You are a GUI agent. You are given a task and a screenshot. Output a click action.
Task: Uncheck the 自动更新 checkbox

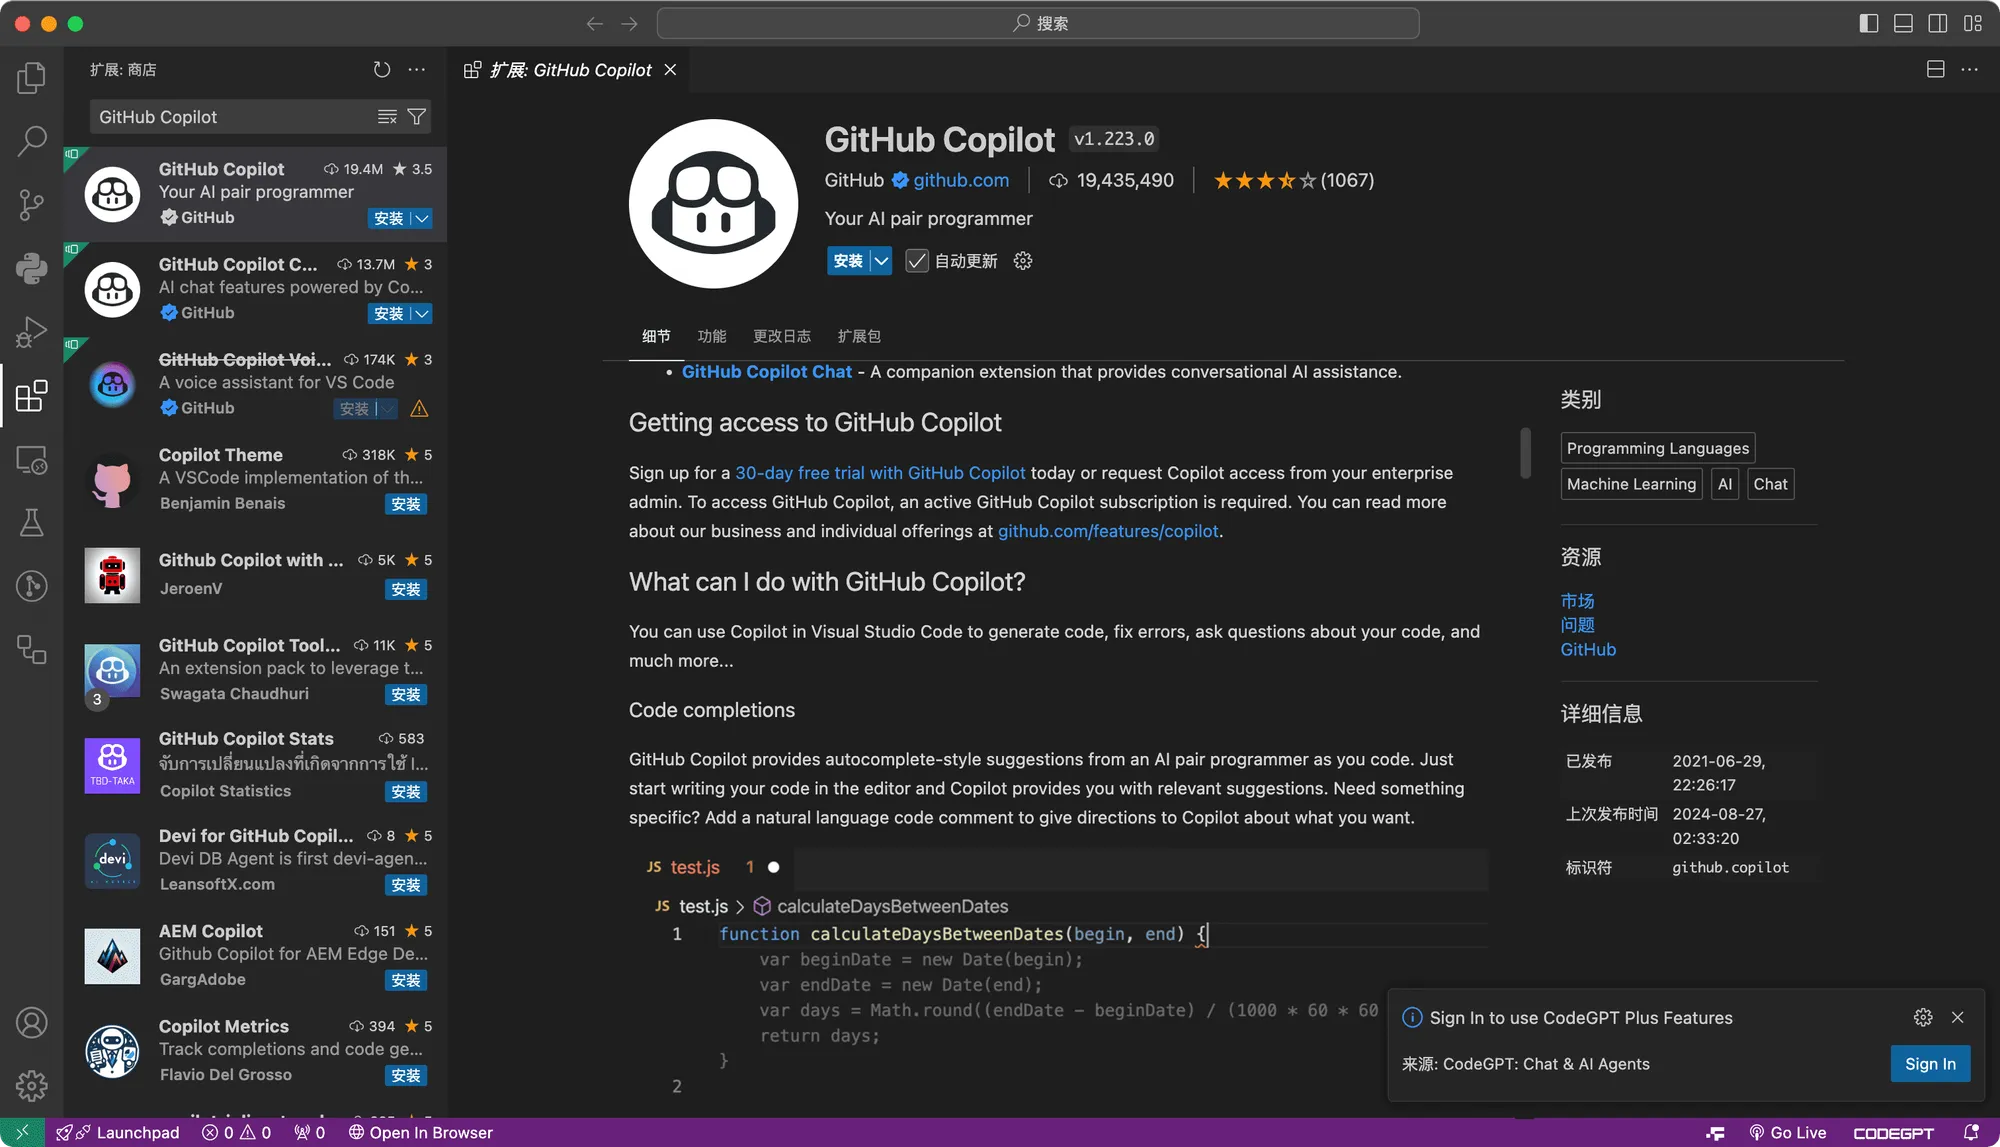(x=917, y=260)
